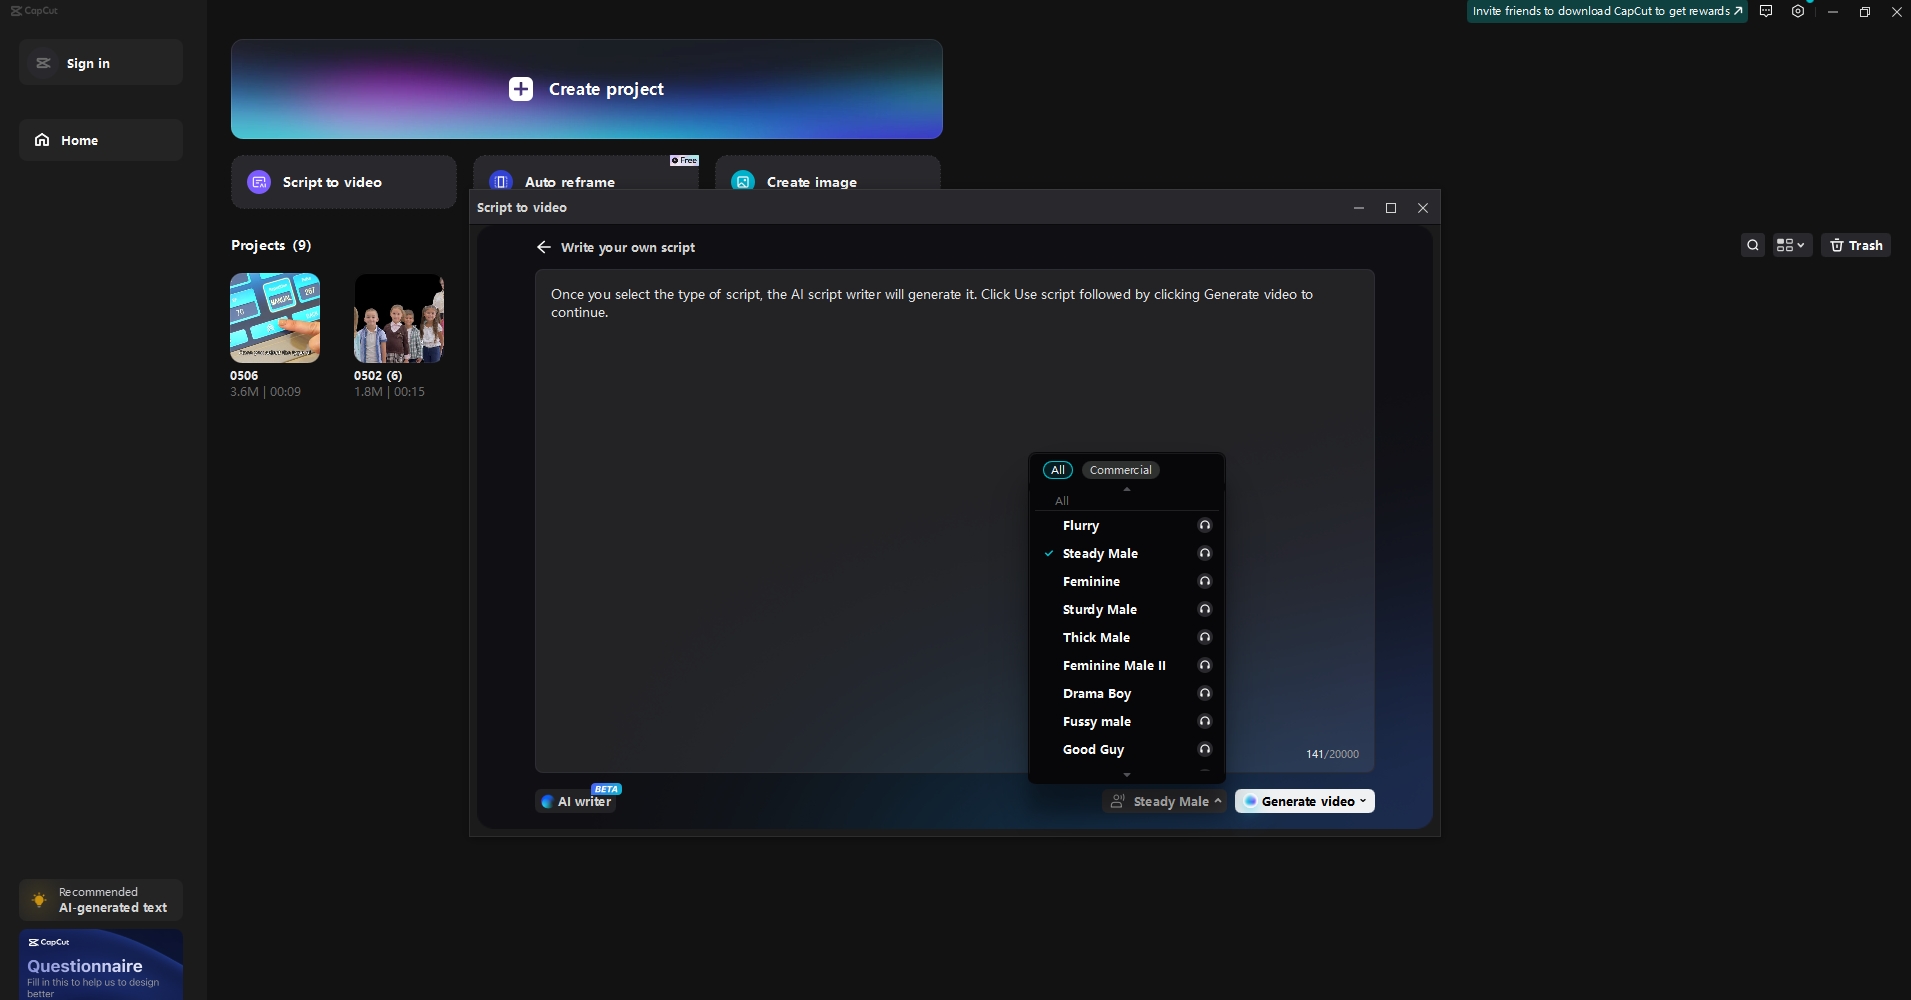Open the Auto reframe tool
Screen dimensions: 1911x1000
(570, 182)
